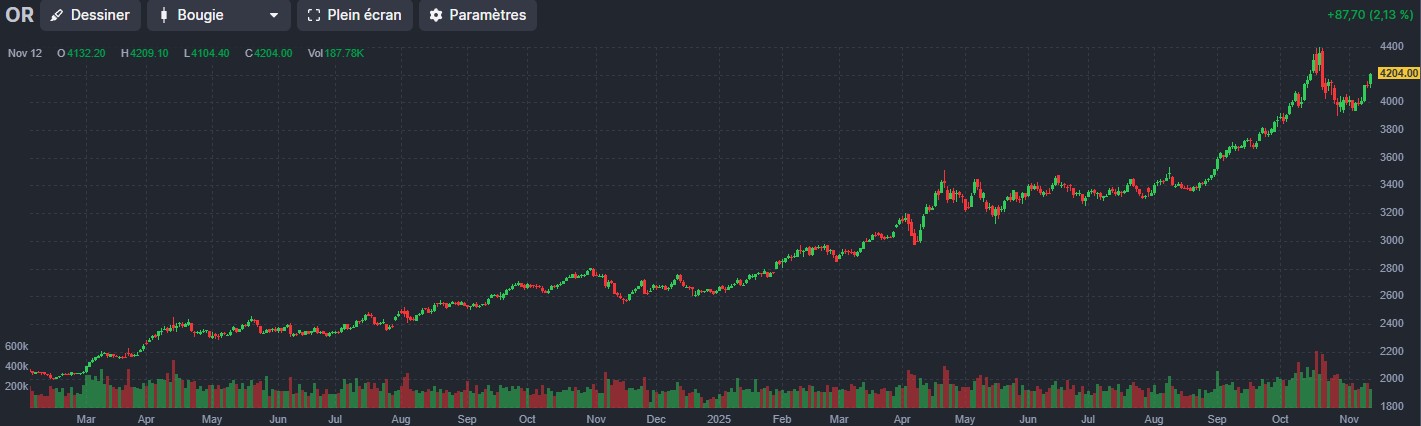Click the 600k volume scale label
Image resolution: width=1421 pixels, height=426 pixels.
16,346
